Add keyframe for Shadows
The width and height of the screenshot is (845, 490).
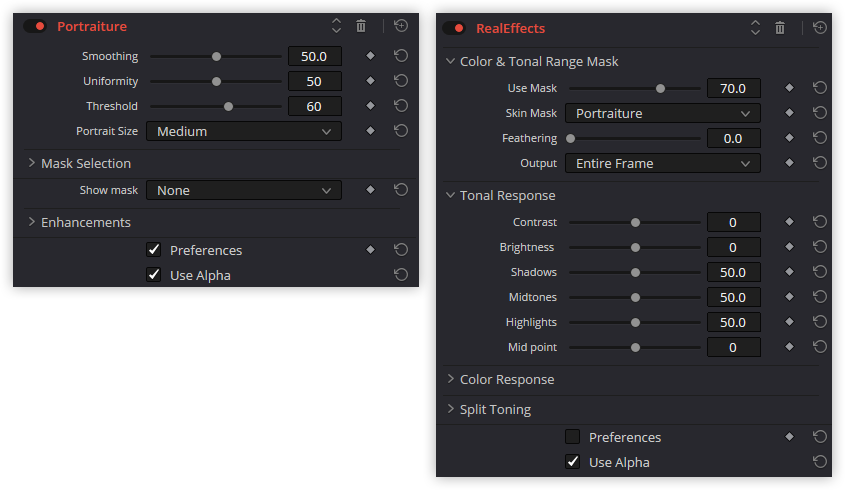click(x=789, y=272)
